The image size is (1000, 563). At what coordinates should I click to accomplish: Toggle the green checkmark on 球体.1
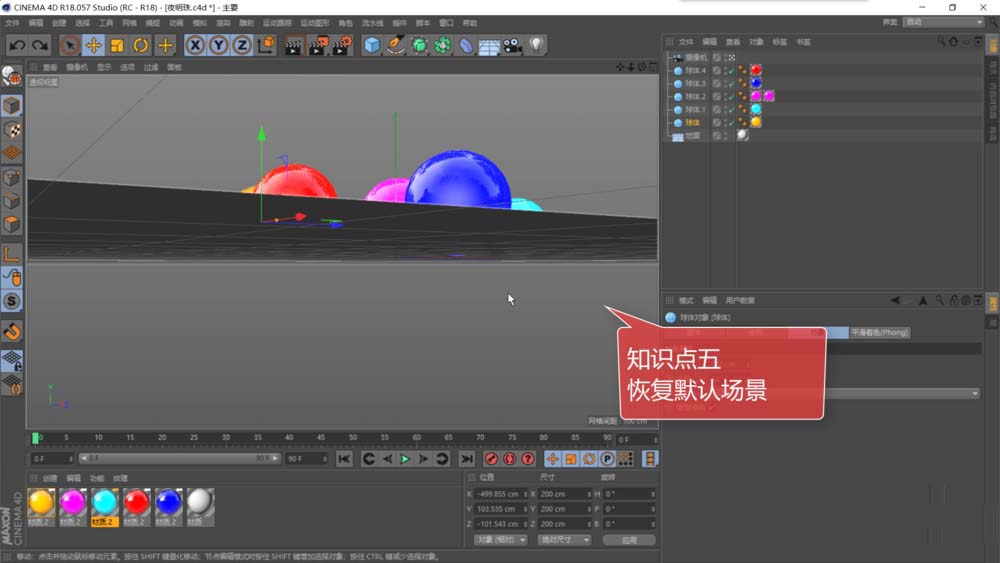(x=732, y=110)
